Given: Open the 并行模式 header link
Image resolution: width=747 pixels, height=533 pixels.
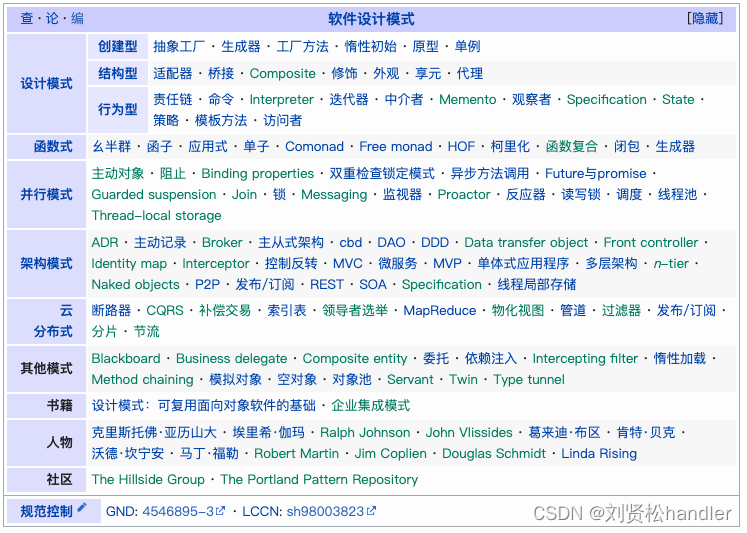Looking at the screenshot, I should 46,195.
